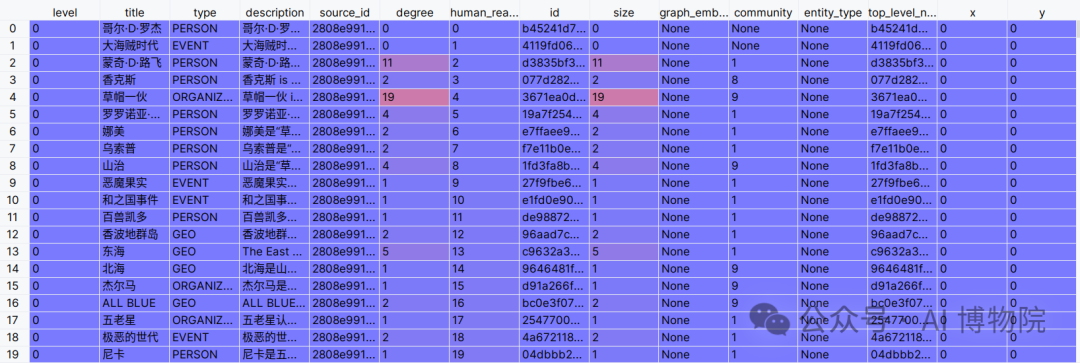Click top_level_n cell 077d282... in 香克斯 row

pos(904,79)
